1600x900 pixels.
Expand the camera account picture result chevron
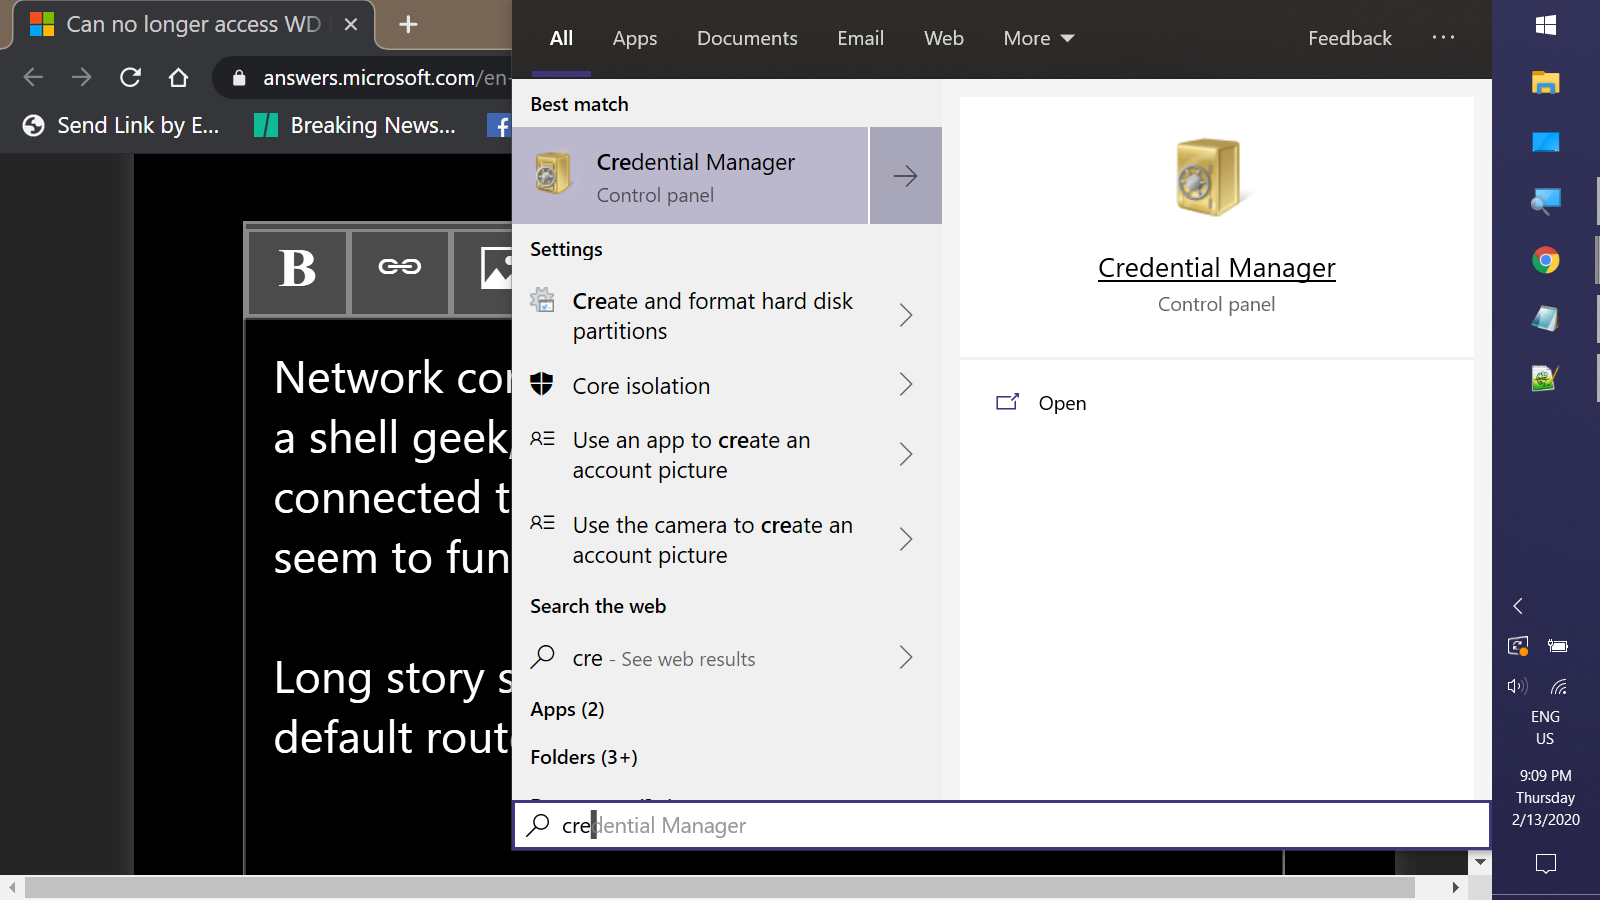906,540
